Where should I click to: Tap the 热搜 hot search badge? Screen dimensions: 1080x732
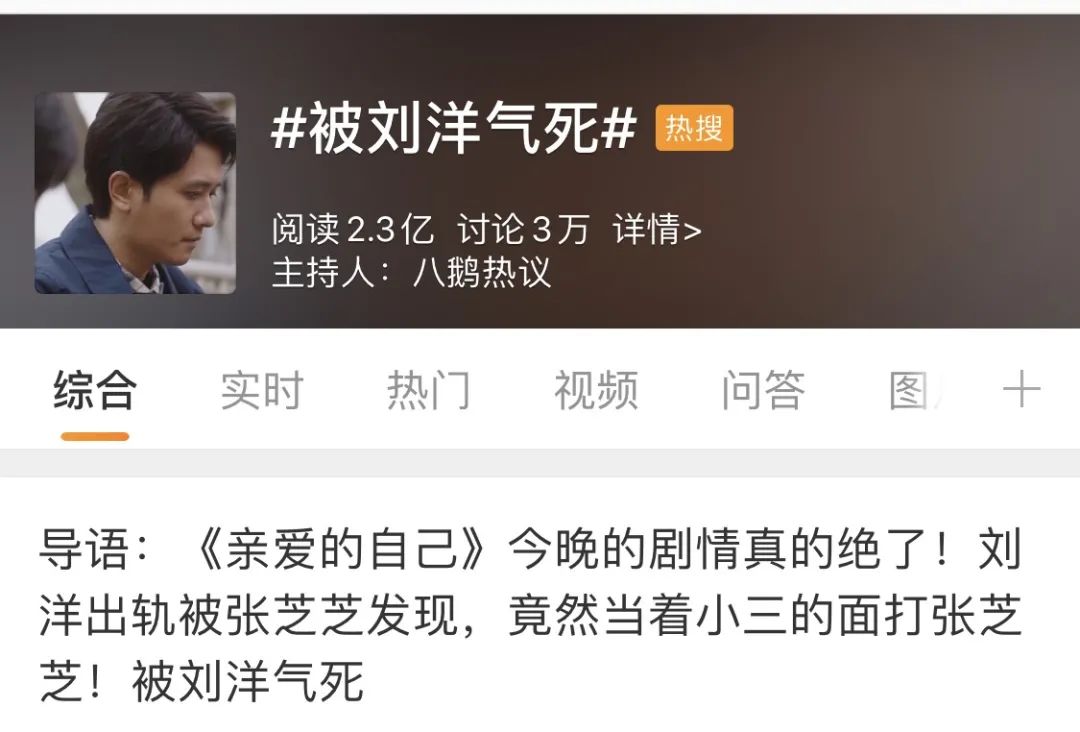coord(694,128)
